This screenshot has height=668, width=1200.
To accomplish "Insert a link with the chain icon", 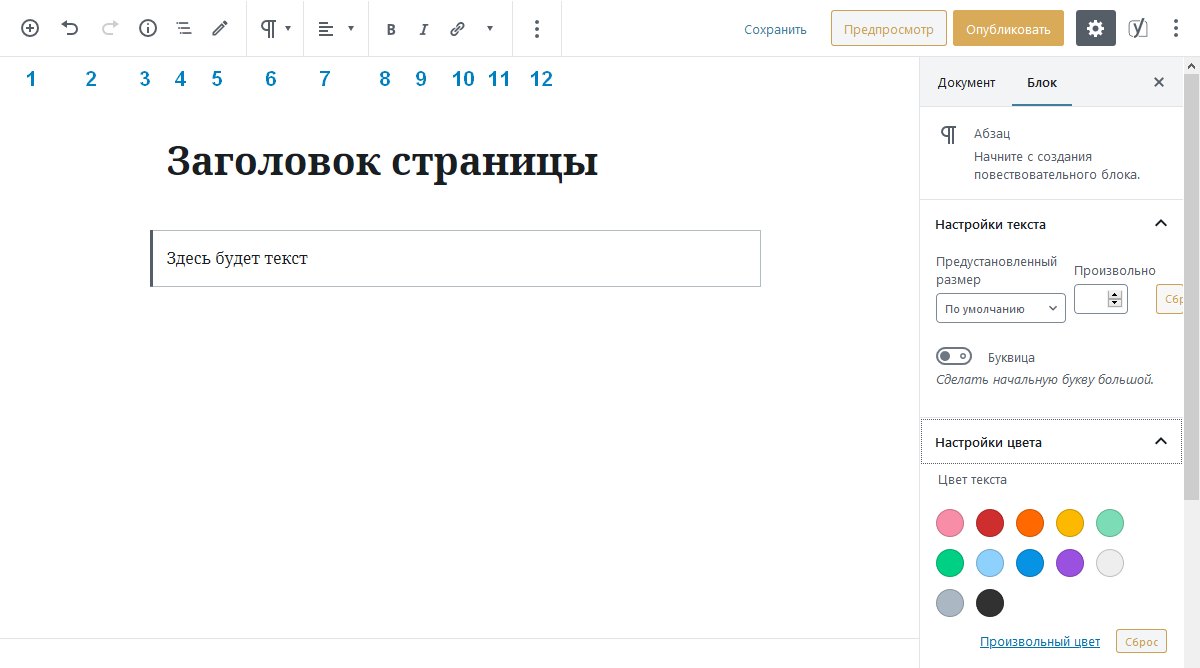I will 457,28.
